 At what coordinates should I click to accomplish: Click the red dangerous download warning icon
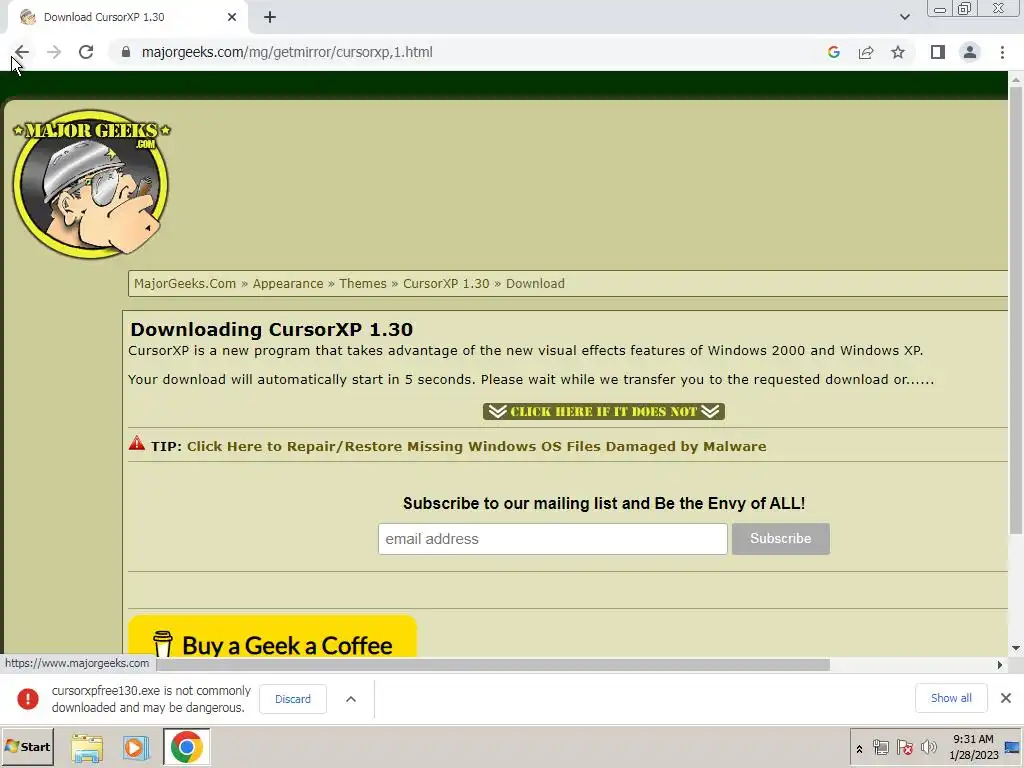pyautogui.click(x=27, y=699)
